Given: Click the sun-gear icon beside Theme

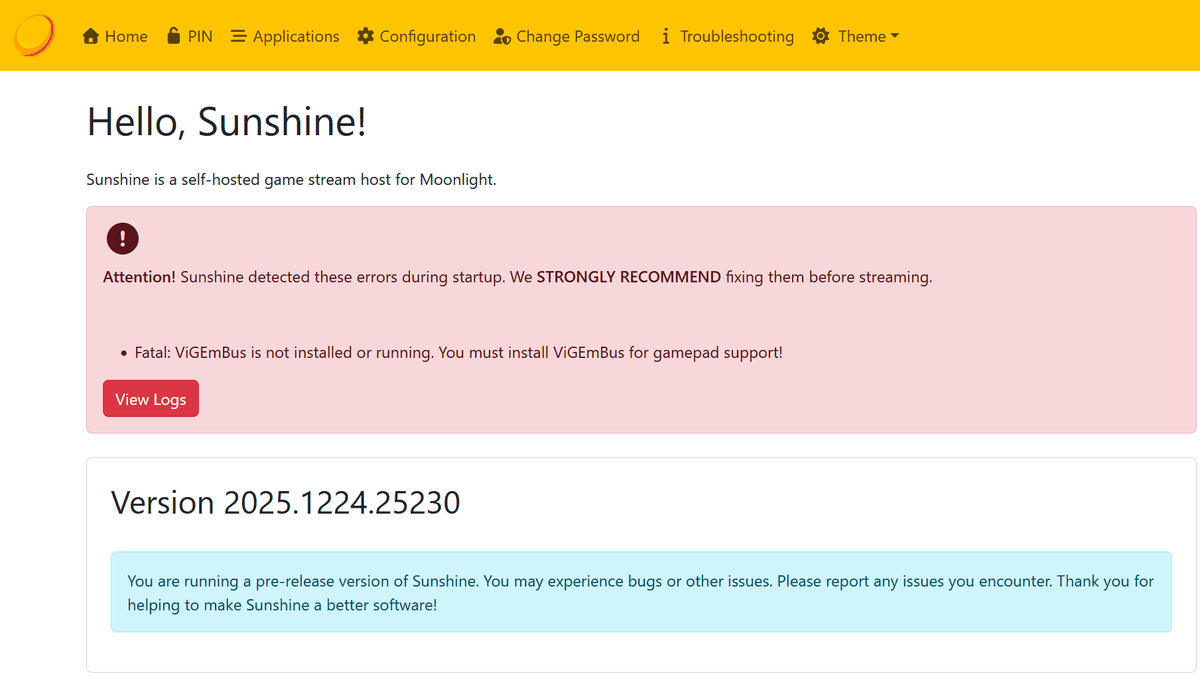Looking at the screenshot, I should (x=821, y=37).
